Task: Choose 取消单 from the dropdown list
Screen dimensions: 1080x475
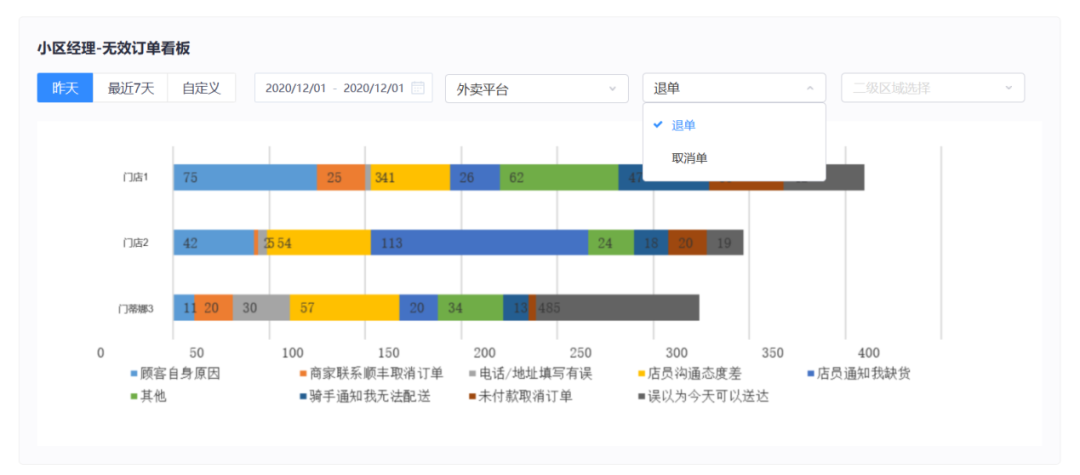Action: (x=689, y=158)
